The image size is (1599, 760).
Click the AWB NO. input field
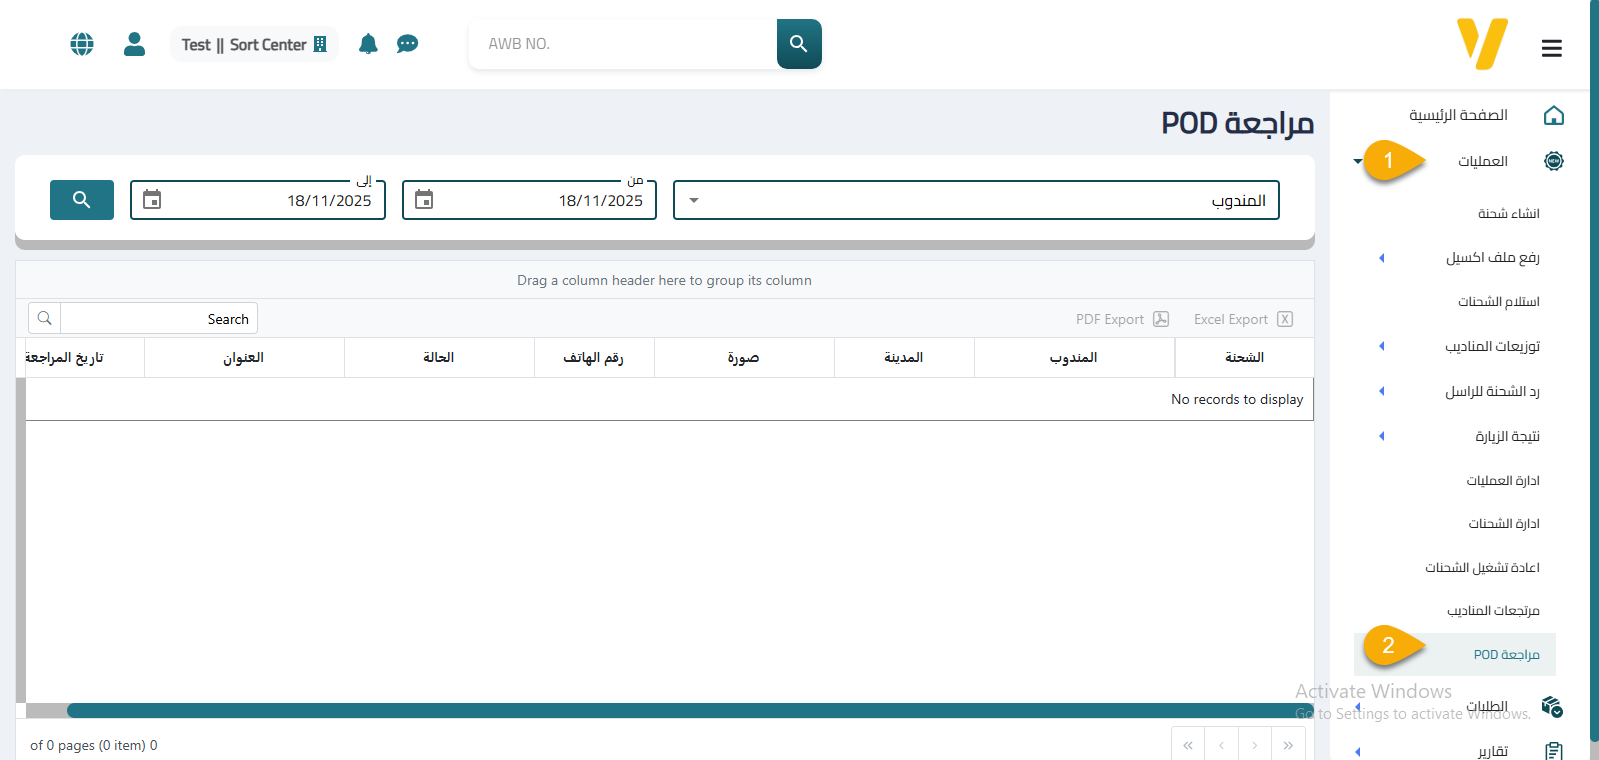(623, 44)
